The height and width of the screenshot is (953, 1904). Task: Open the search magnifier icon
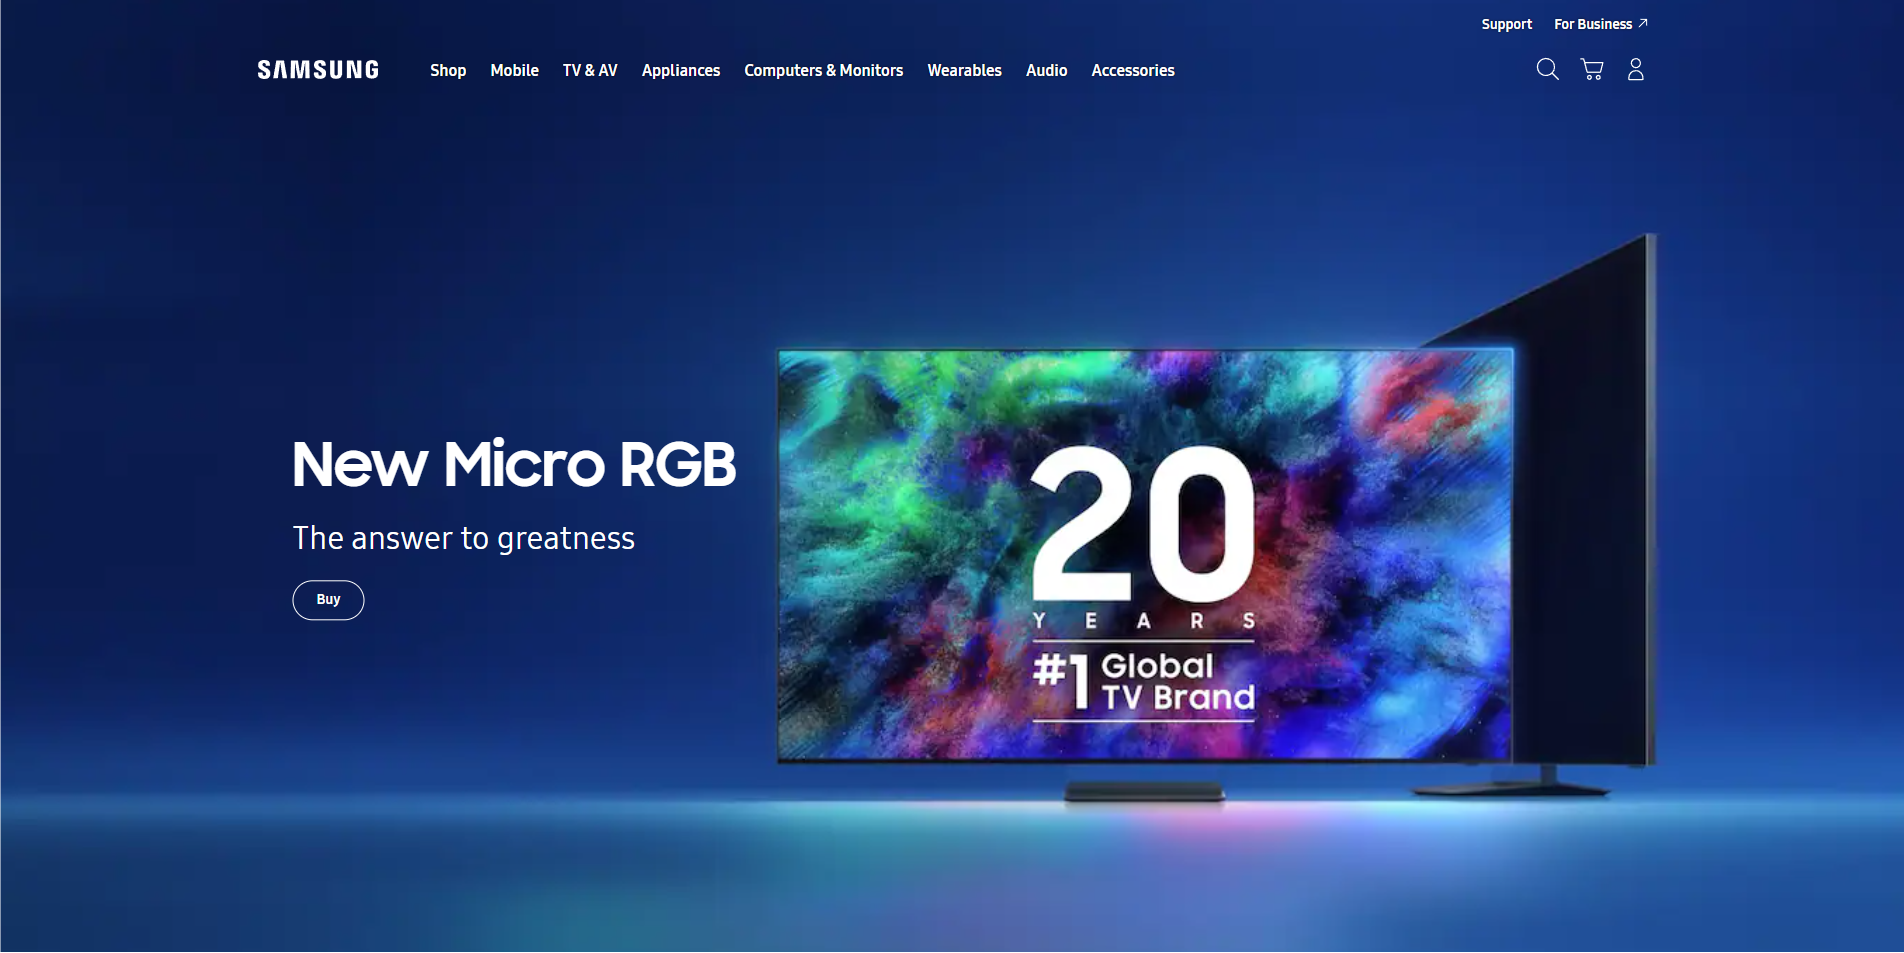1547,69
